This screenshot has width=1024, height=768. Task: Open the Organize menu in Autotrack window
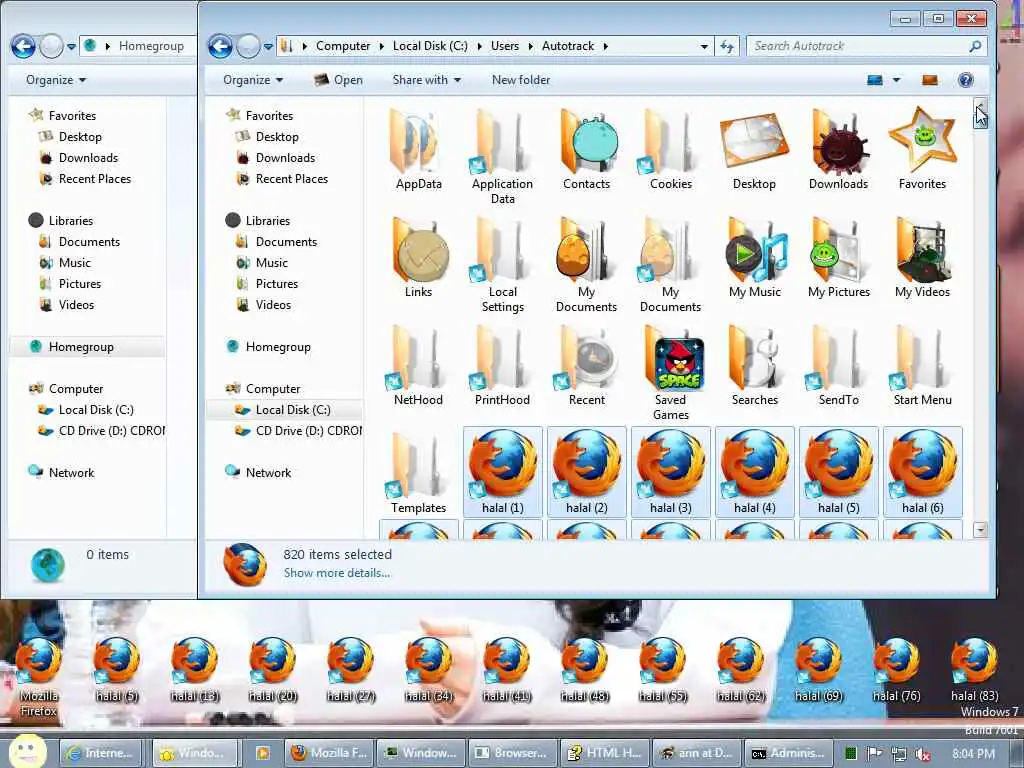coord(253,80)
